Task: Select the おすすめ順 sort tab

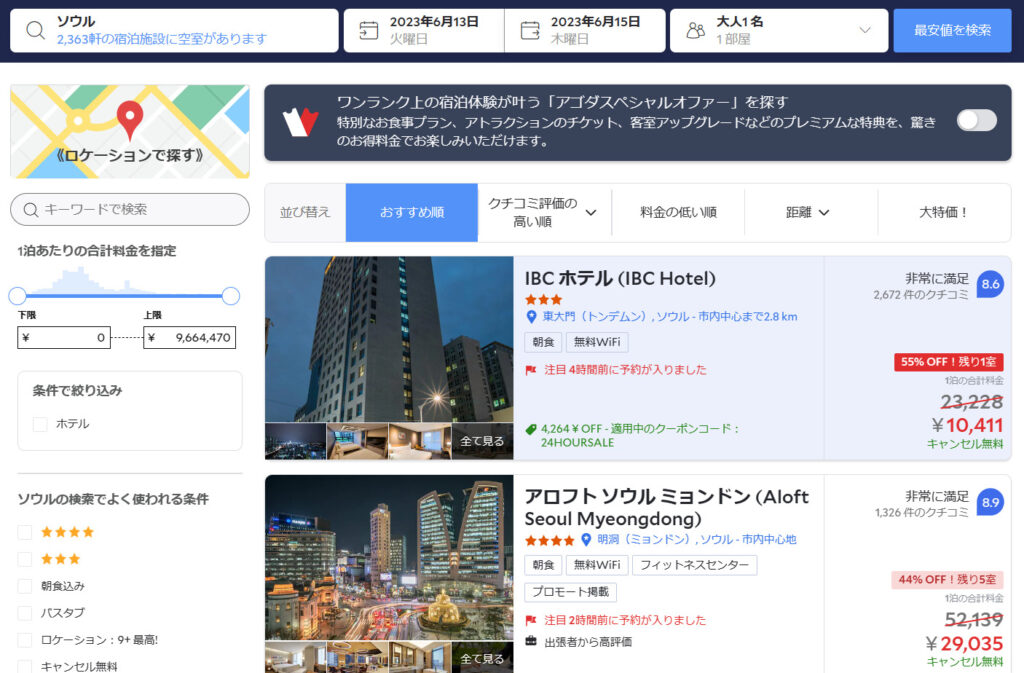Action: click(x=412, y=212)
